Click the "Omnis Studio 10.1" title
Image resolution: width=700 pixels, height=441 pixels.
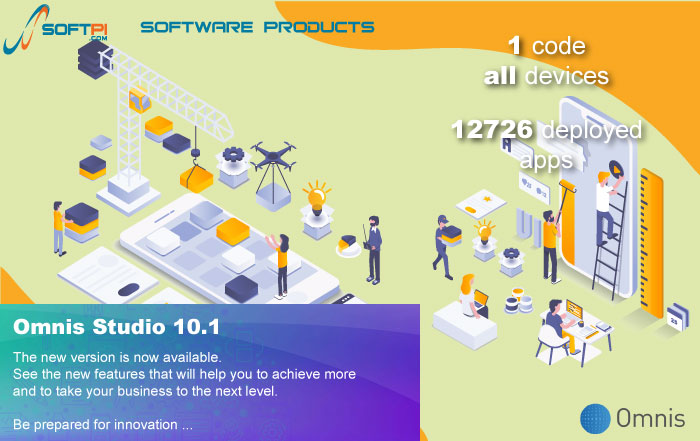117,327
